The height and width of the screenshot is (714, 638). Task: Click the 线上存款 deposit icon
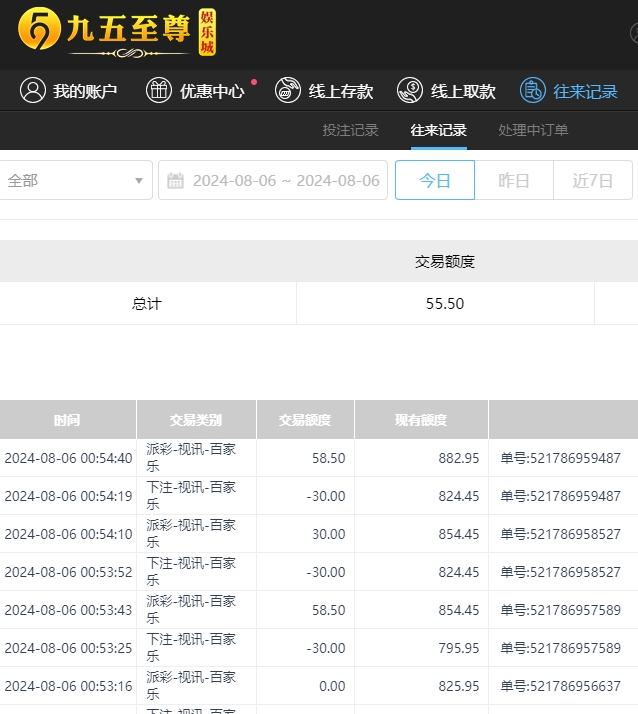click(x=288, y=91)
